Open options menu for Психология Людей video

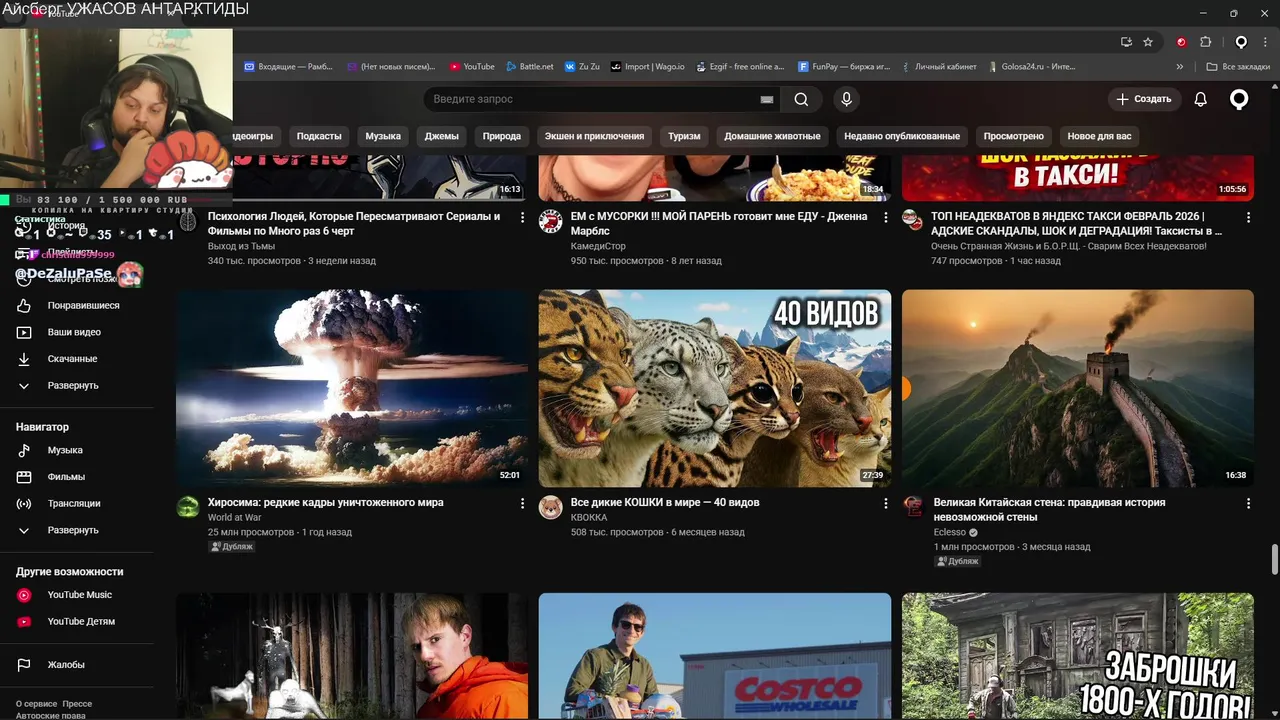point(522,217)
